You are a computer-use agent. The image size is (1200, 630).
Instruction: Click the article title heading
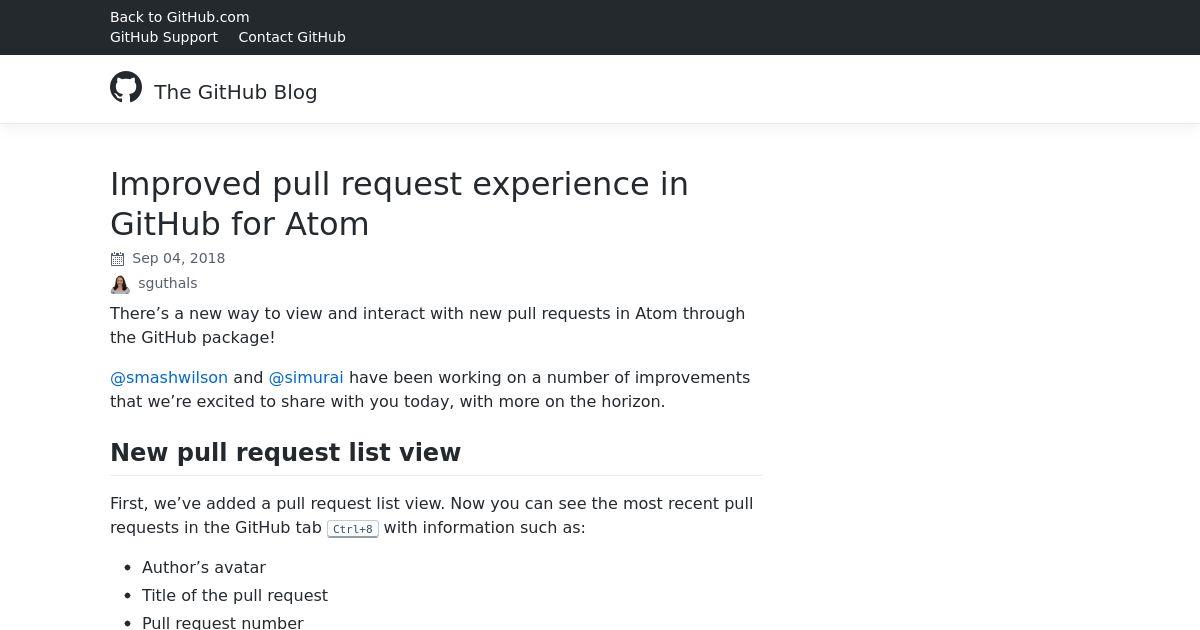(x=400, y=204)
